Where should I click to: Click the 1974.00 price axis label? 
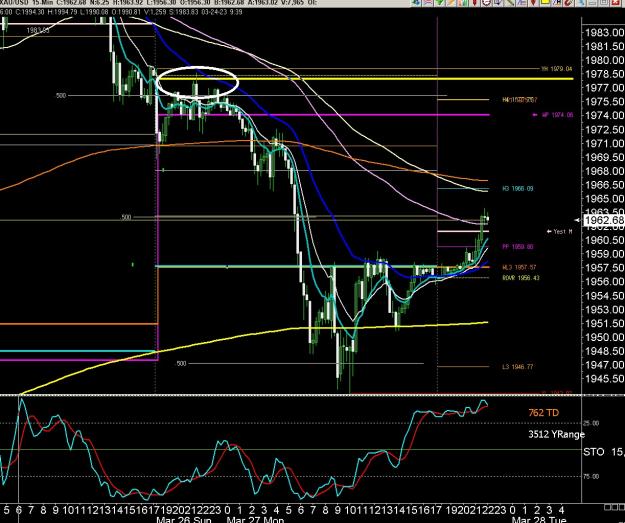(604, 116)
